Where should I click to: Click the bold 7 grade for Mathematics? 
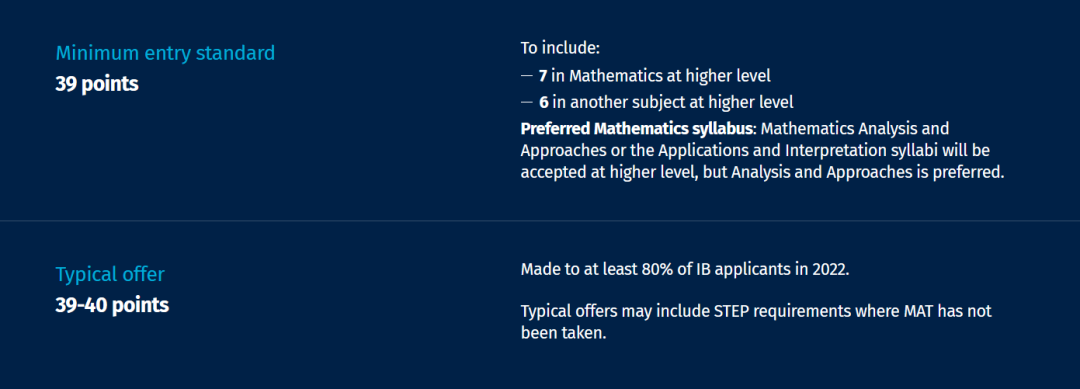tap(543, 76)
